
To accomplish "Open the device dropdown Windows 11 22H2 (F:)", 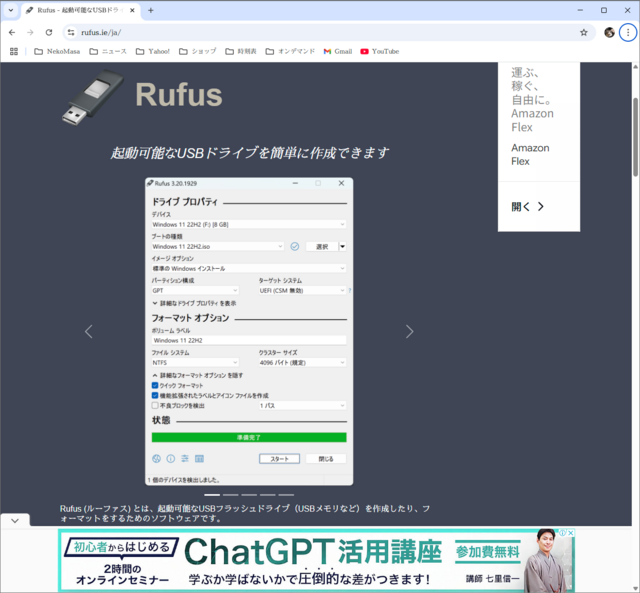I will coord(249,224).
